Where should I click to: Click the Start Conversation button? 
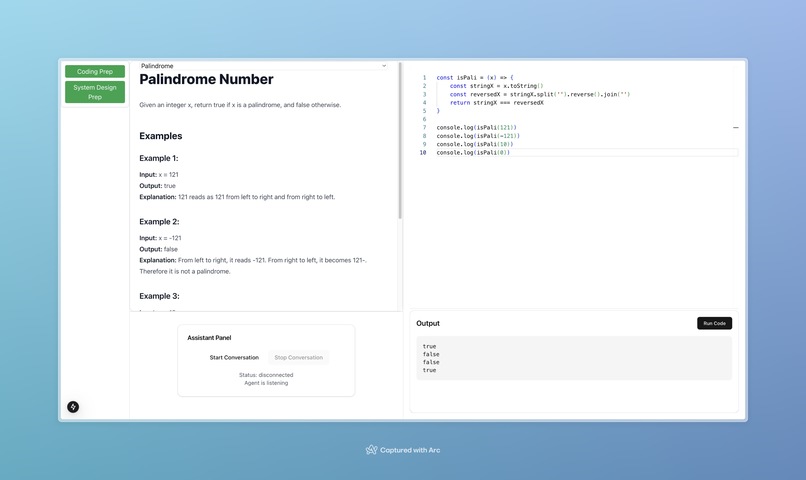pos(234,357)
